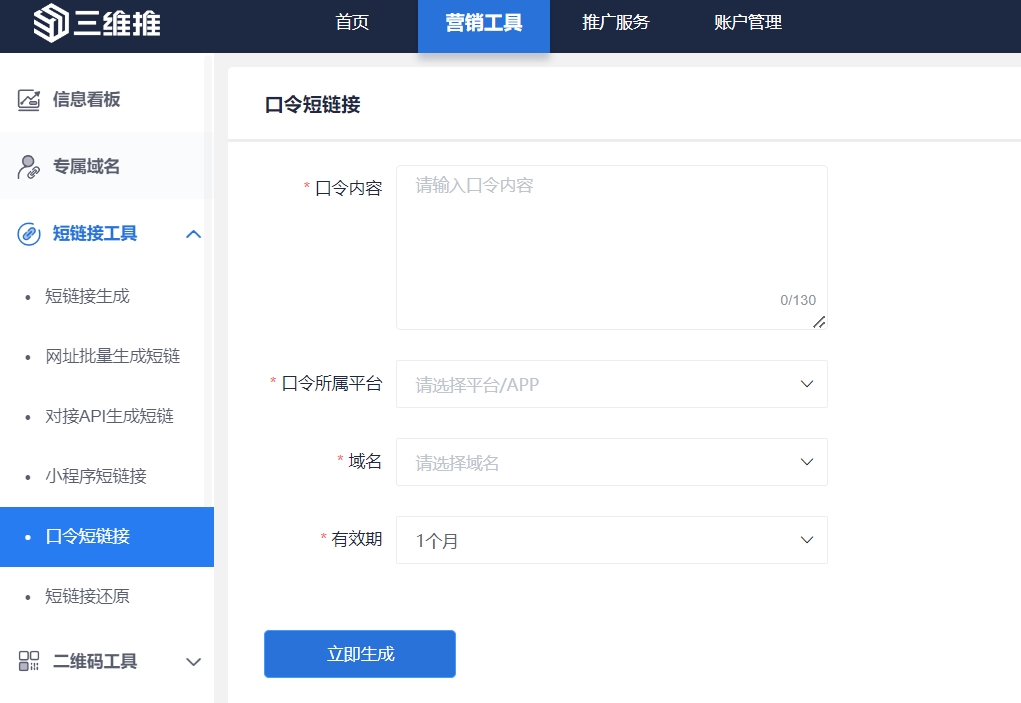The height and width of the screenshot is (703, 1021).
Task: Click the 口令短链接 page heading
Action: (x=313, y=104)
